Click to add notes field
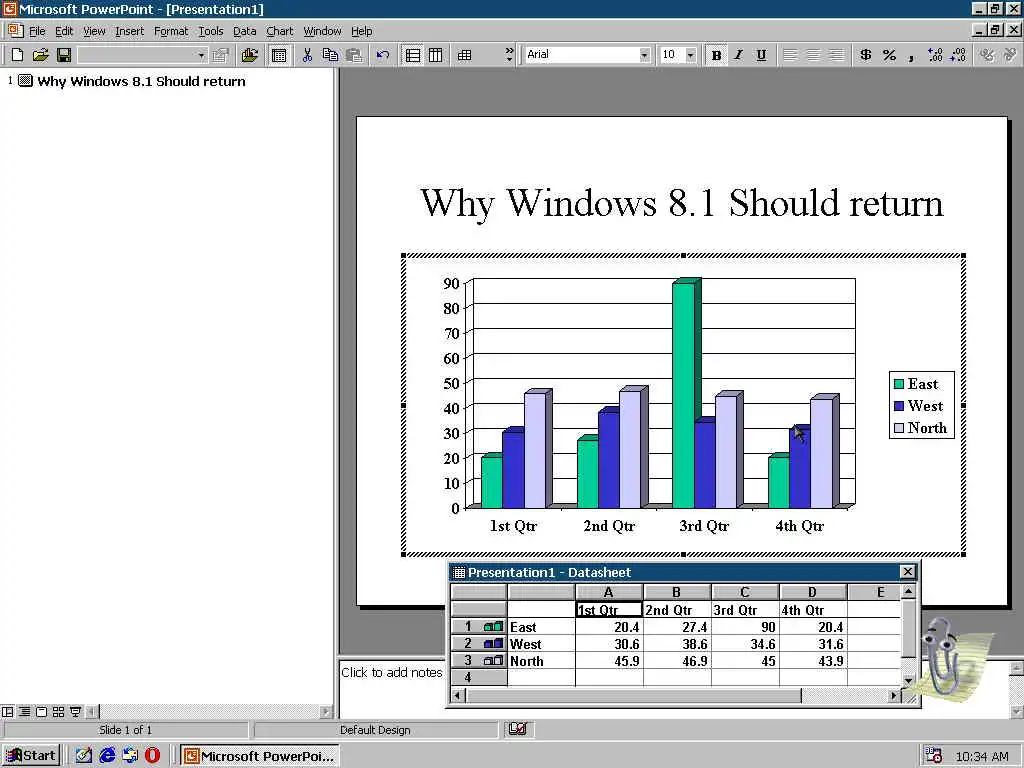This screenshot has height=768, width=1024. tap(392, 673)
